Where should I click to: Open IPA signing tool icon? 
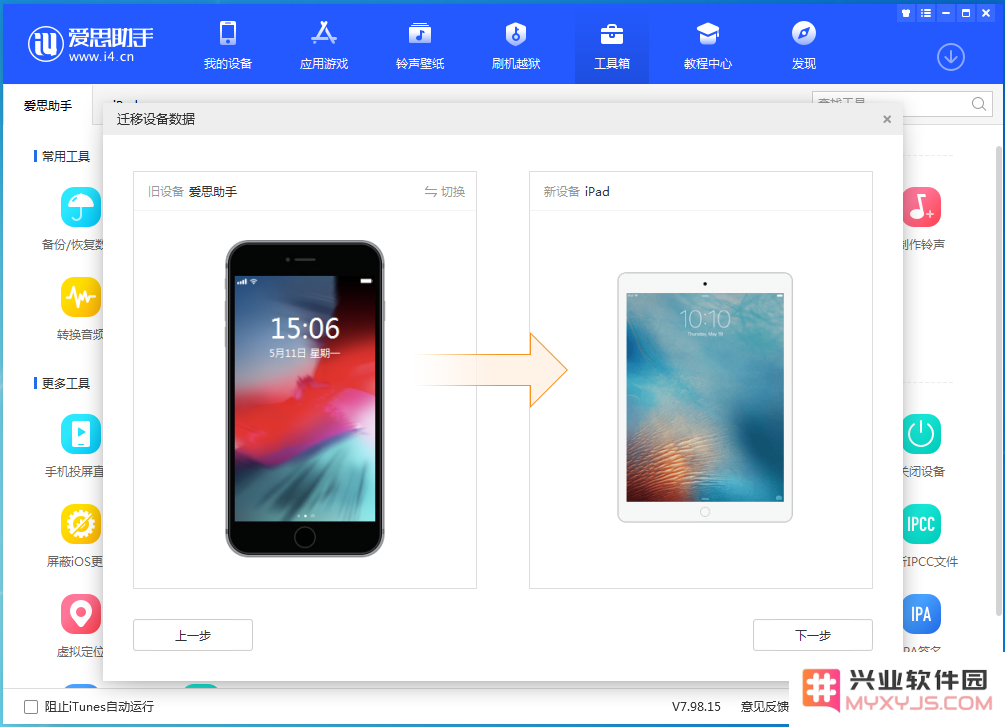pos(922,614)
